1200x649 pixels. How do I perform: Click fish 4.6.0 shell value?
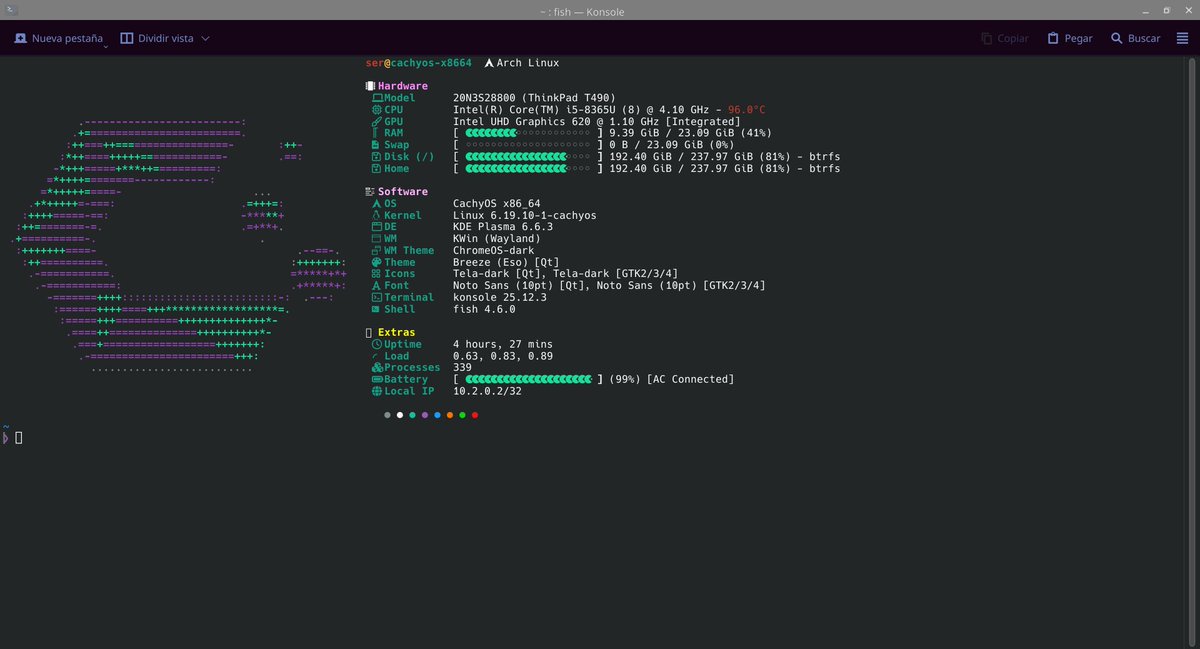click(485, 309)
